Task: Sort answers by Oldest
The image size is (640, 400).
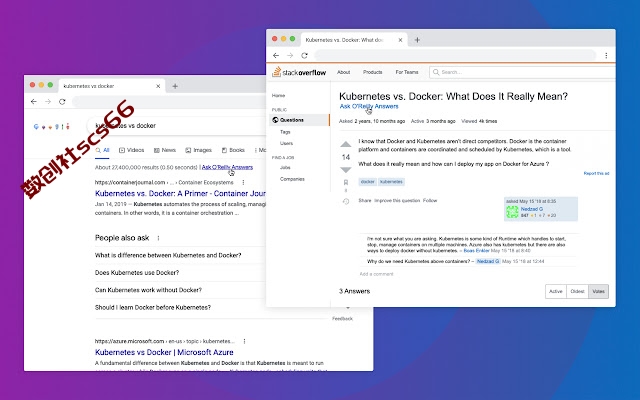Action: tap(577, 291)
